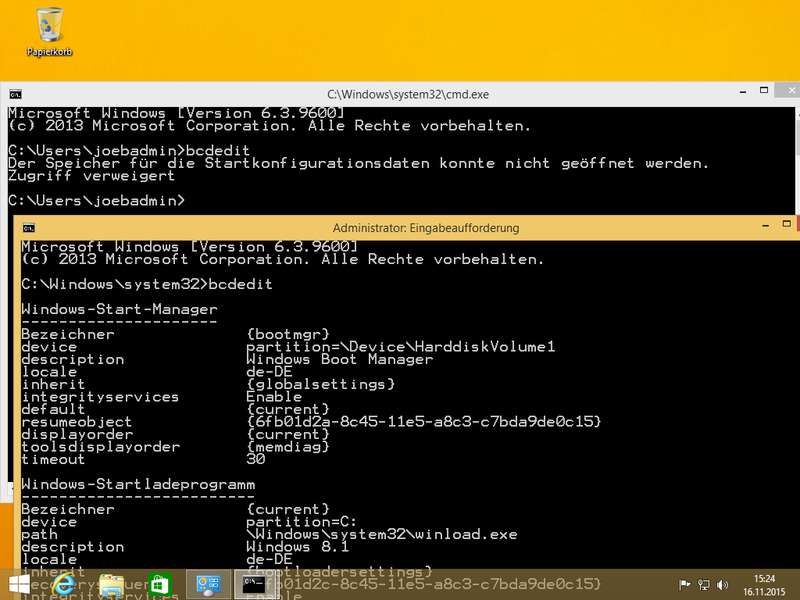Click the network icon in system tray
The width and height of the screenshot is (800, 600).
pyautogui.click(x=704, y=585)
